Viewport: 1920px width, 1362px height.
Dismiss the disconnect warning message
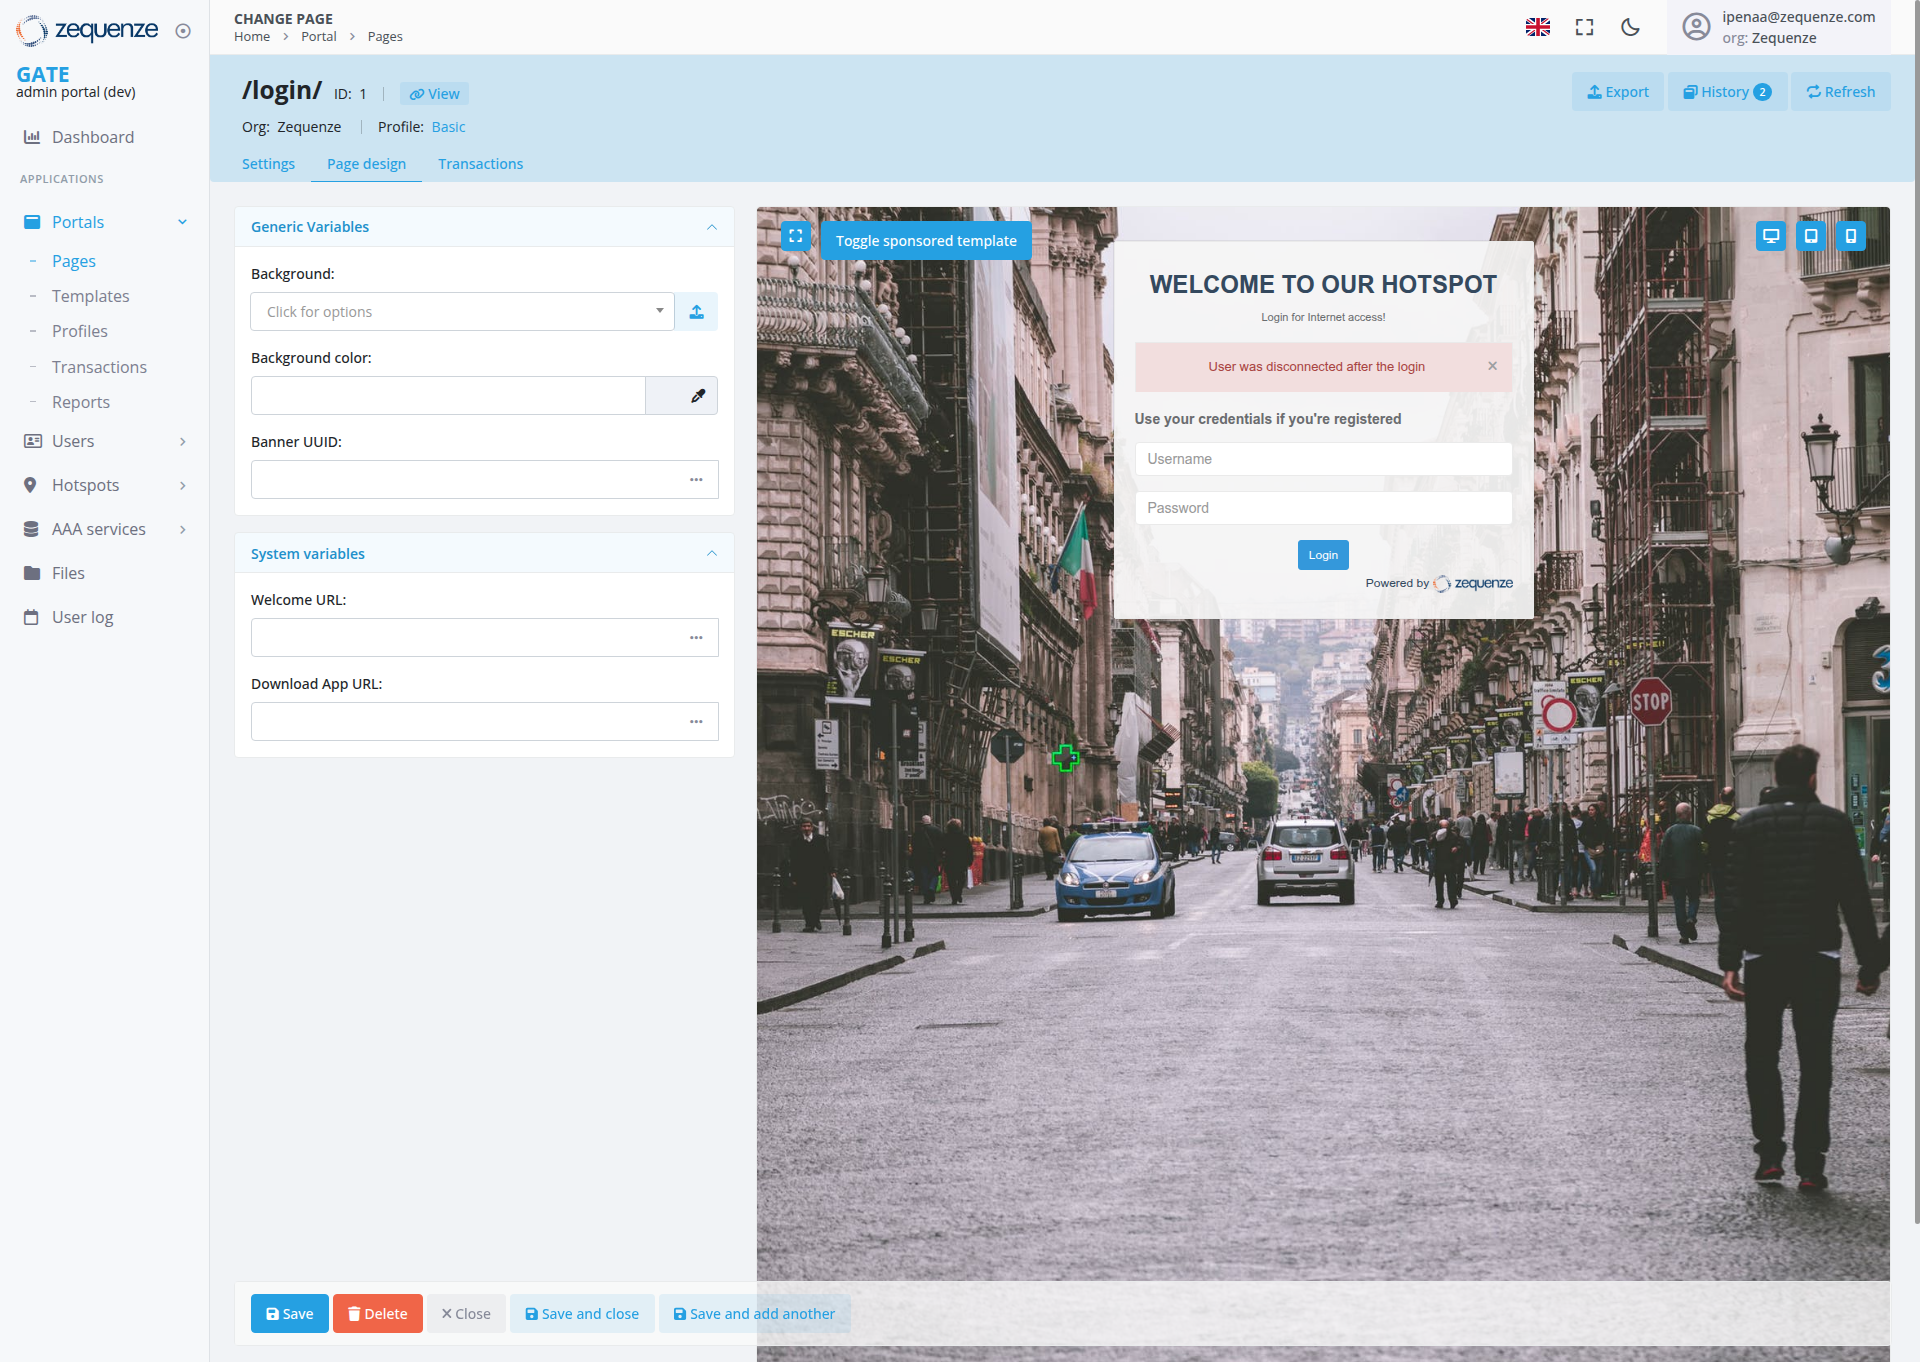[1492, 366]
